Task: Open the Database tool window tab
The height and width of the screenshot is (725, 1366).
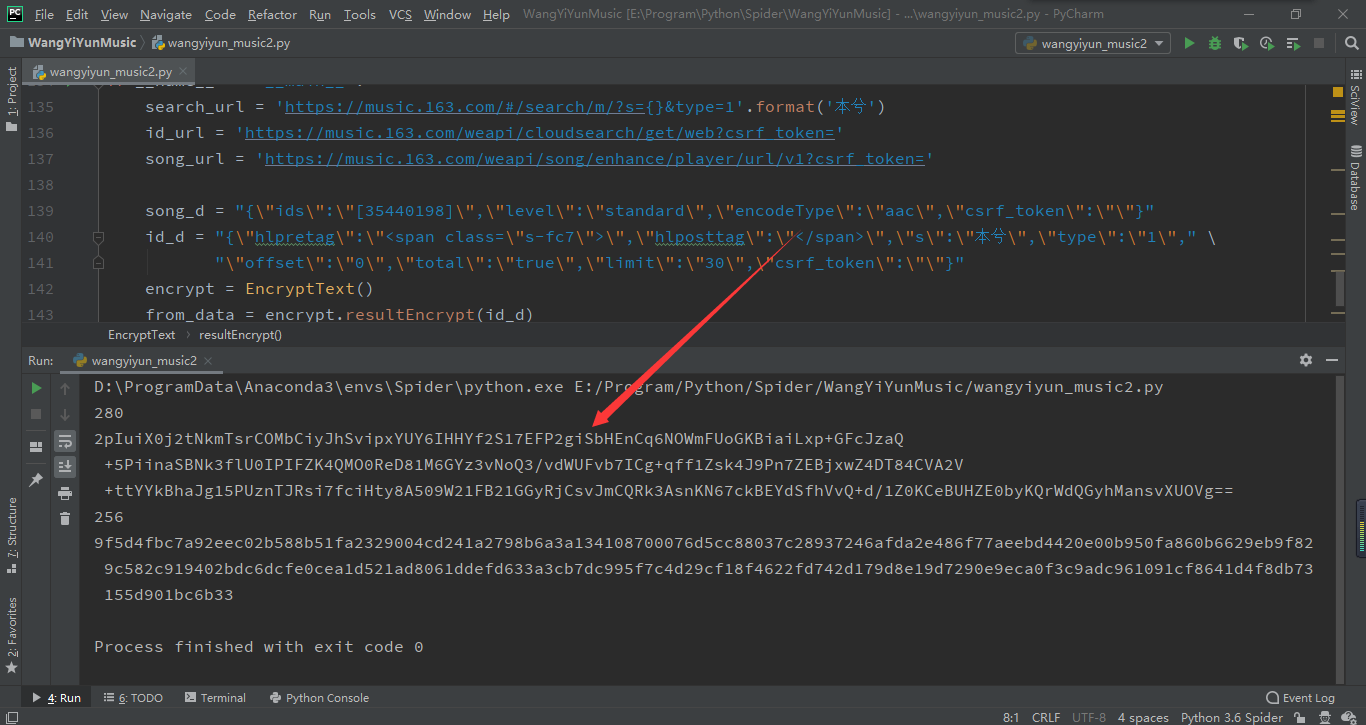Action: pyautogui.click(x=1355, y=179)
